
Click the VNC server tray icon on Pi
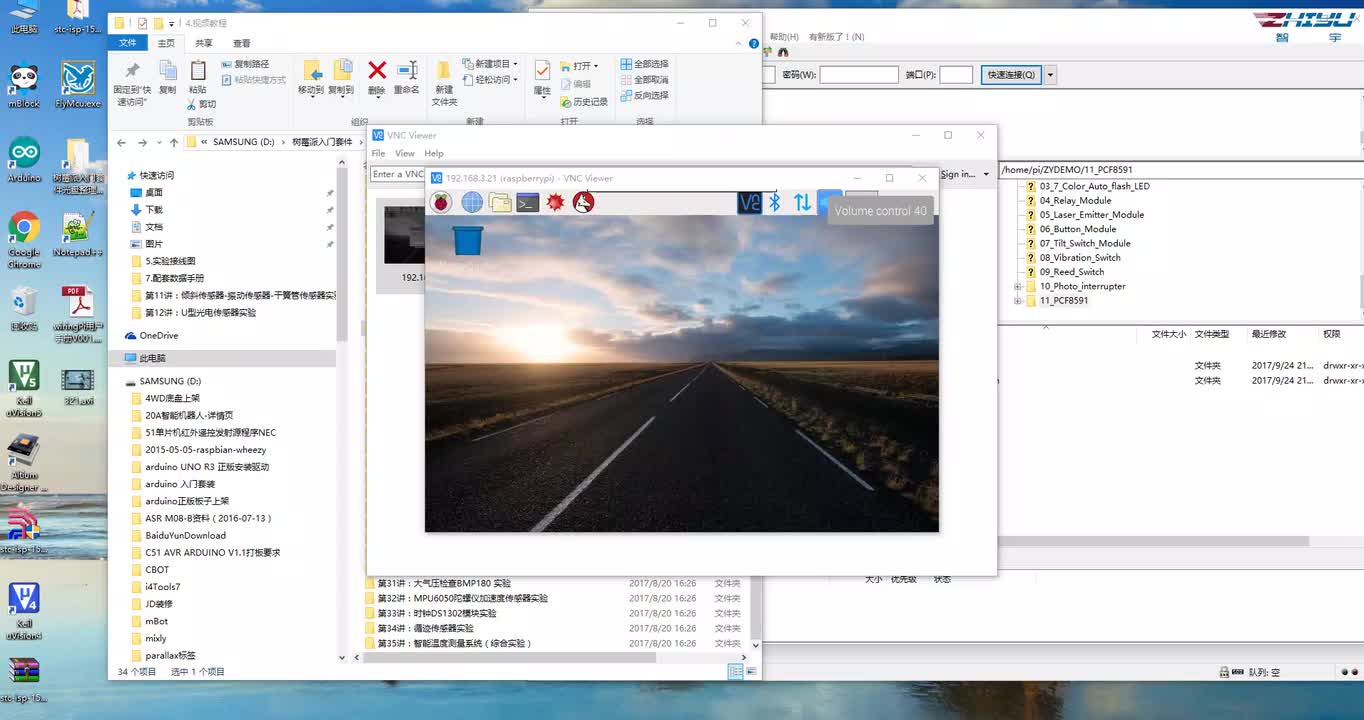[x=749, y=202]
